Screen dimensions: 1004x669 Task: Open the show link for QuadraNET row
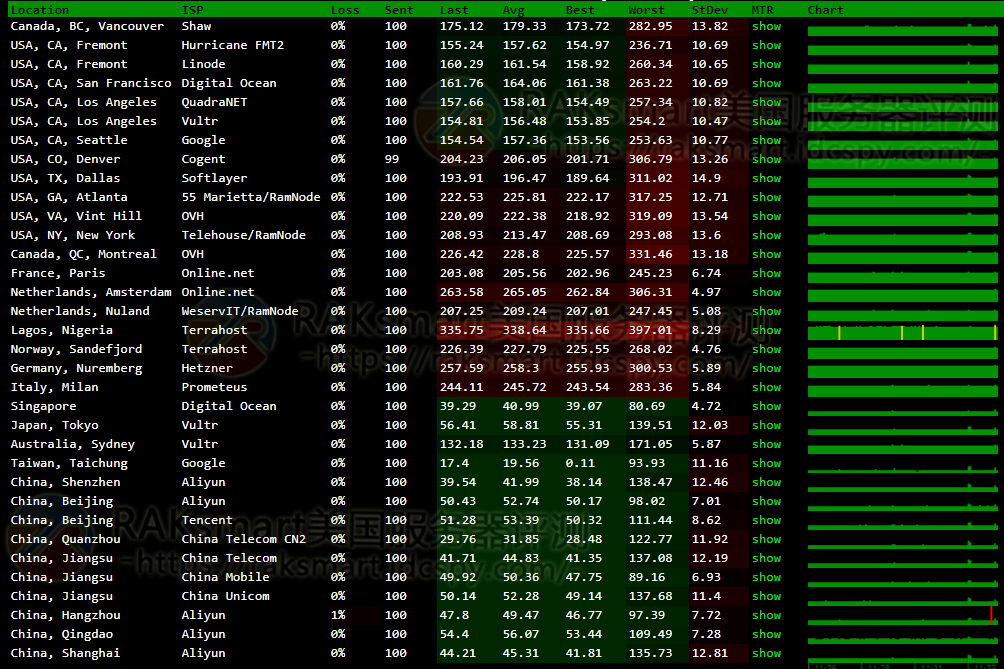766,102
